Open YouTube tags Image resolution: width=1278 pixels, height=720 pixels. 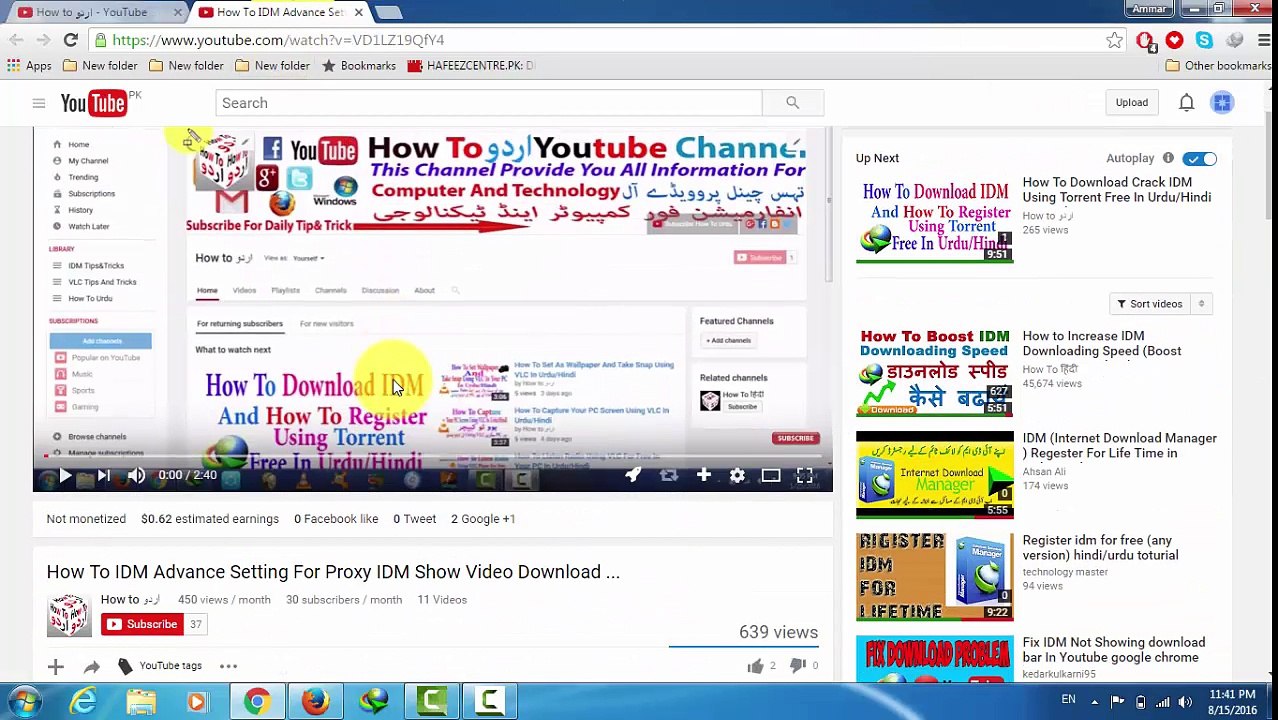coord(160,666)
